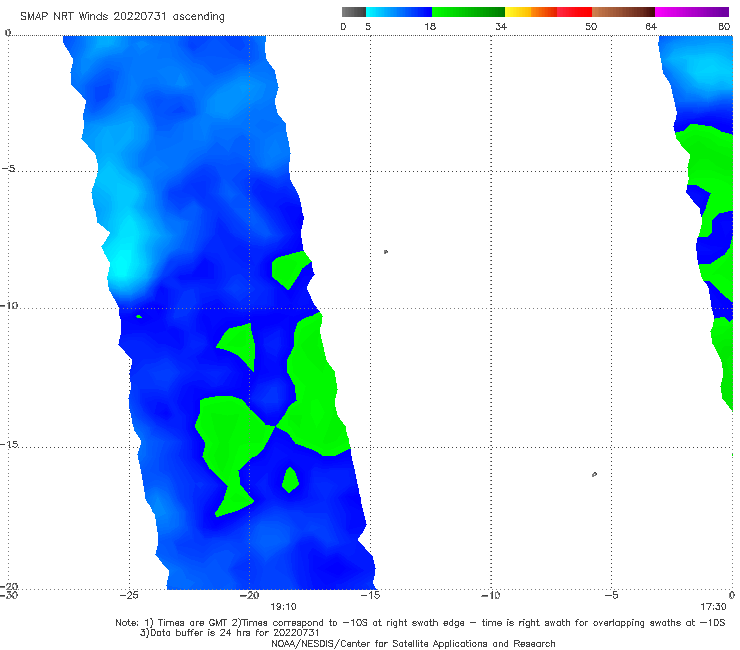Click the '19:10' swath time label
740x650 pixels.
point(283,607)
